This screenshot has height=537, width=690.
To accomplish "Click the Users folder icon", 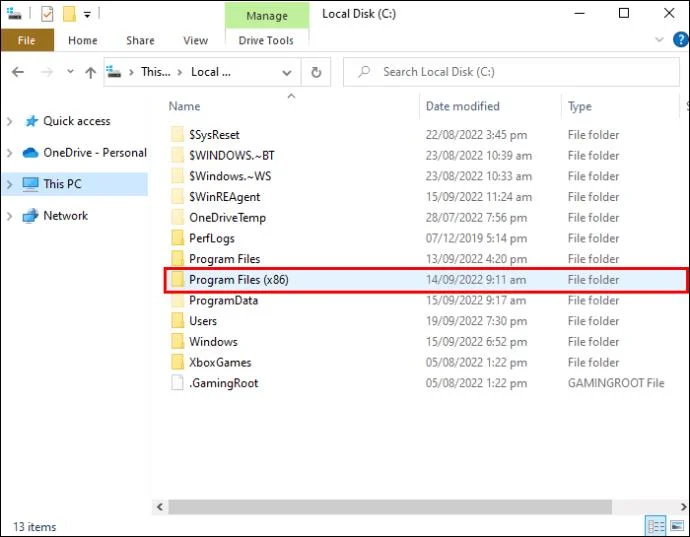I will click(177, 320).
